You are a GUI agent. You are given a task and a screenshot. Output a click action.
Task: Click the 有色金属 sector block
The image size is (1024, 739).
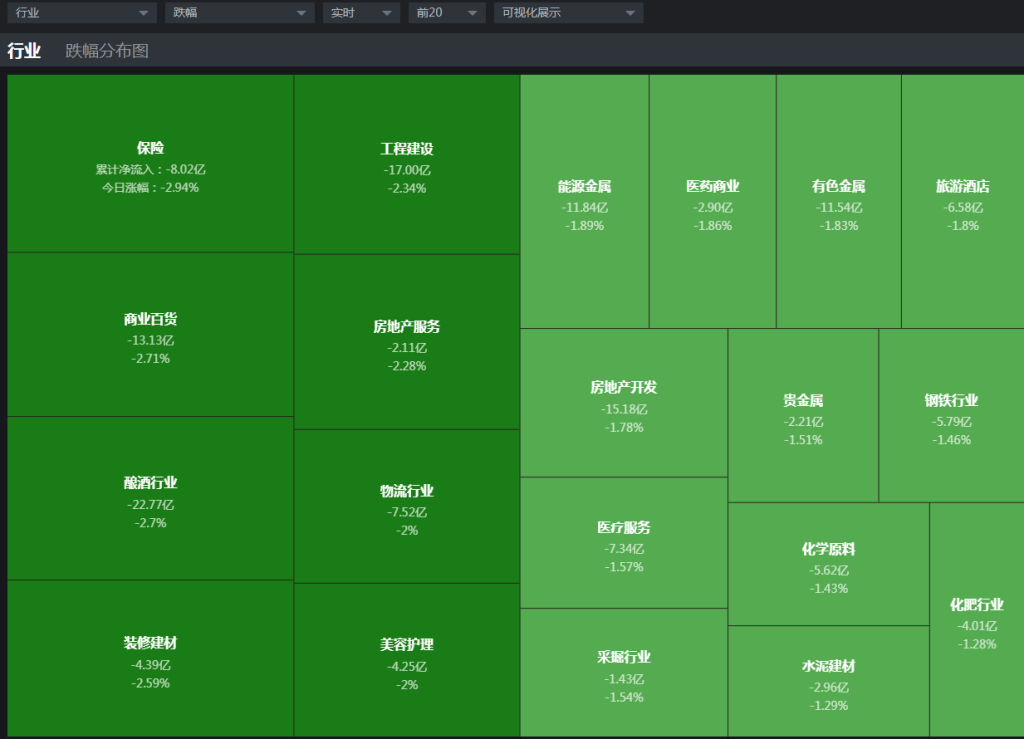838,202
